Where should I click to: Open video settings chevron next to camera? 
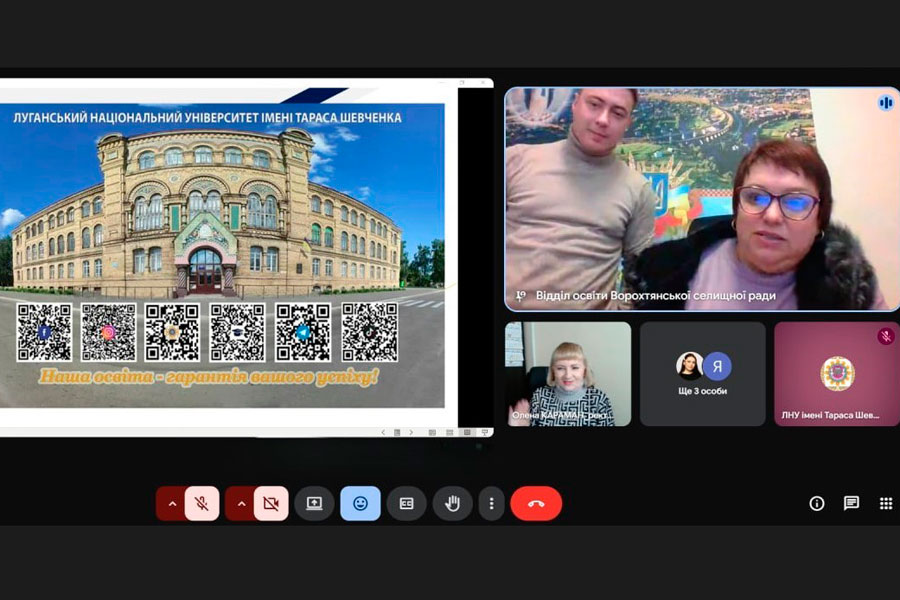click(x=242, y=504)
